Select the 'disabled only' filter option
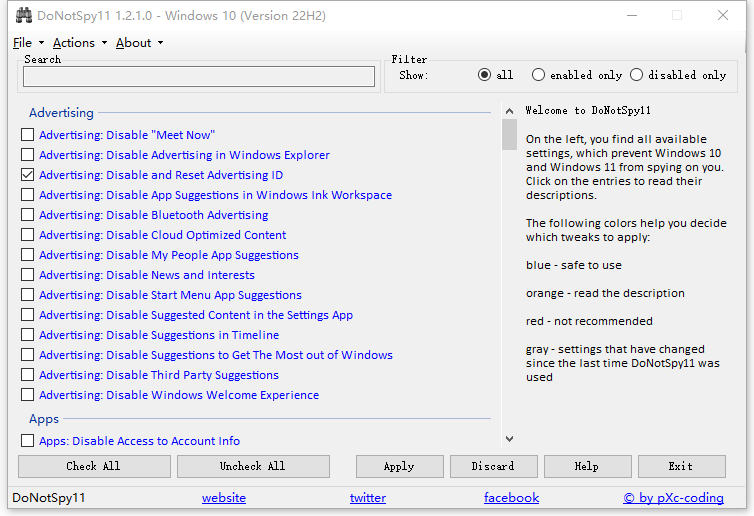754x516 pixels. point(636,75)
